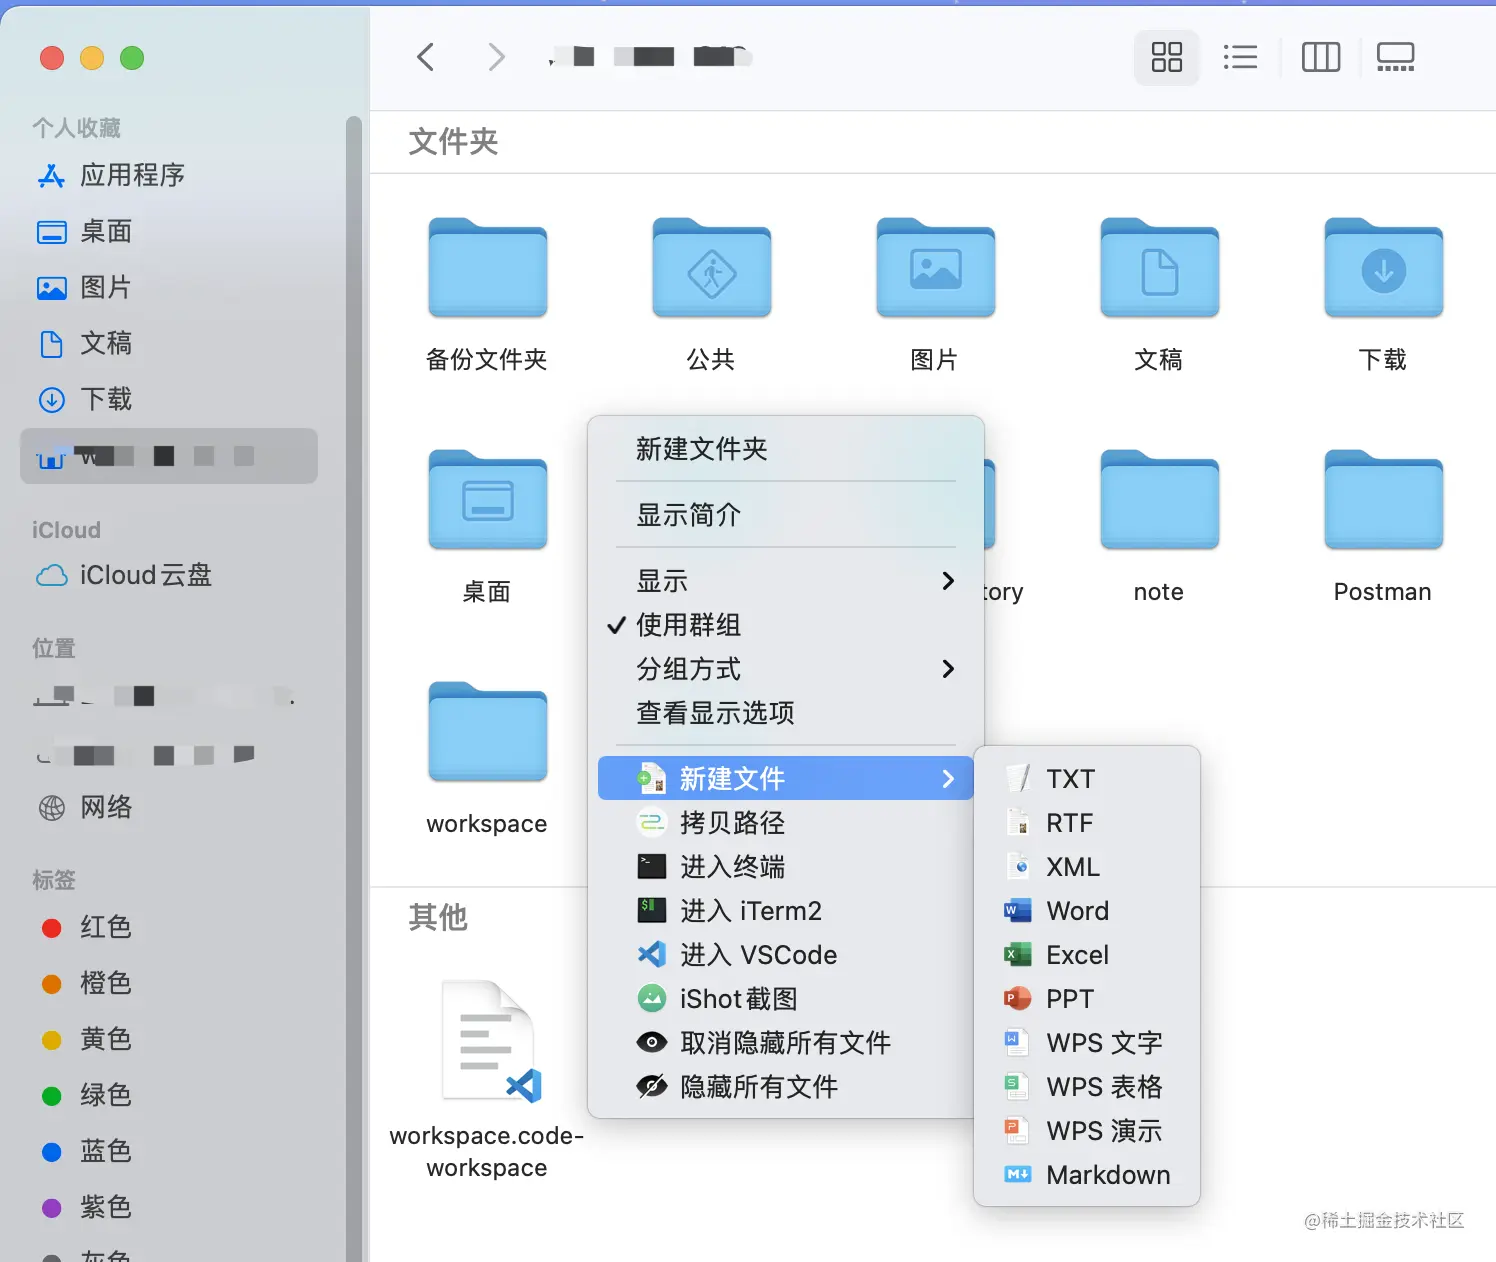Choose 进入终端 menu item
The height and width of the screenshot is (1262, 1496).
[x=785, y=867]
